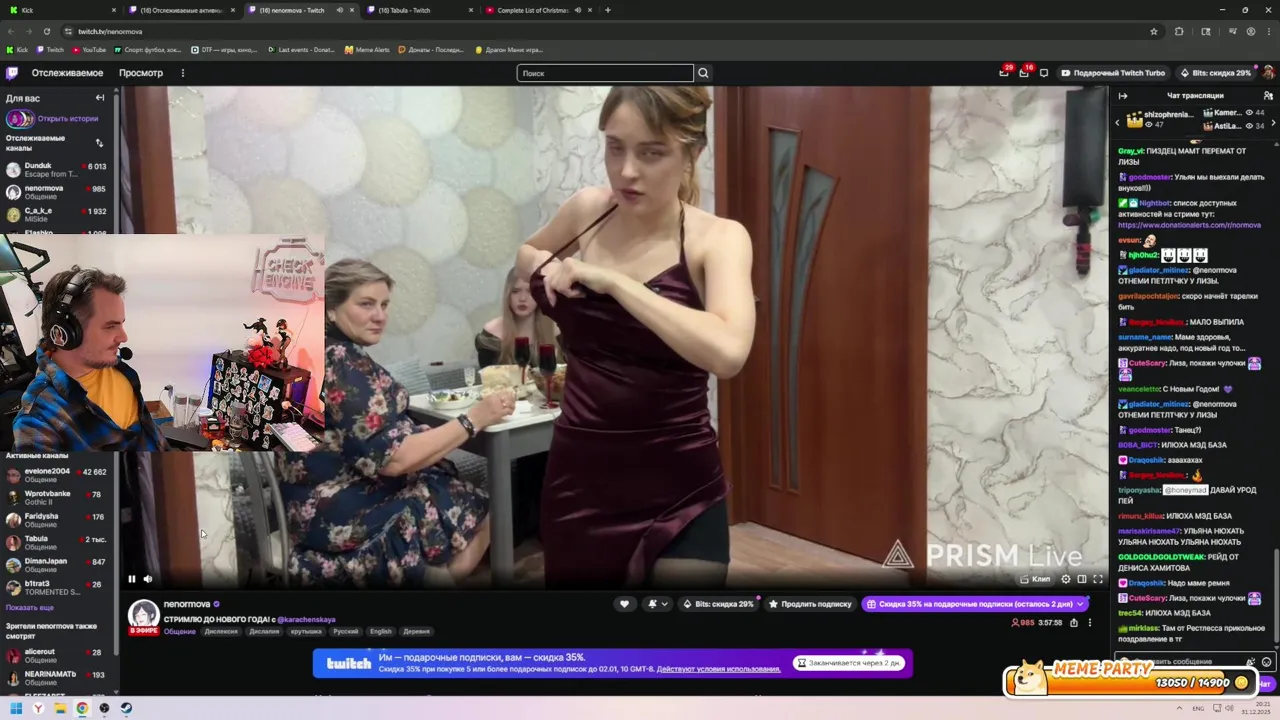The image size is (1280, 720).
Task: Open the DTF bookmark
Action: click(x=223, y=50)
